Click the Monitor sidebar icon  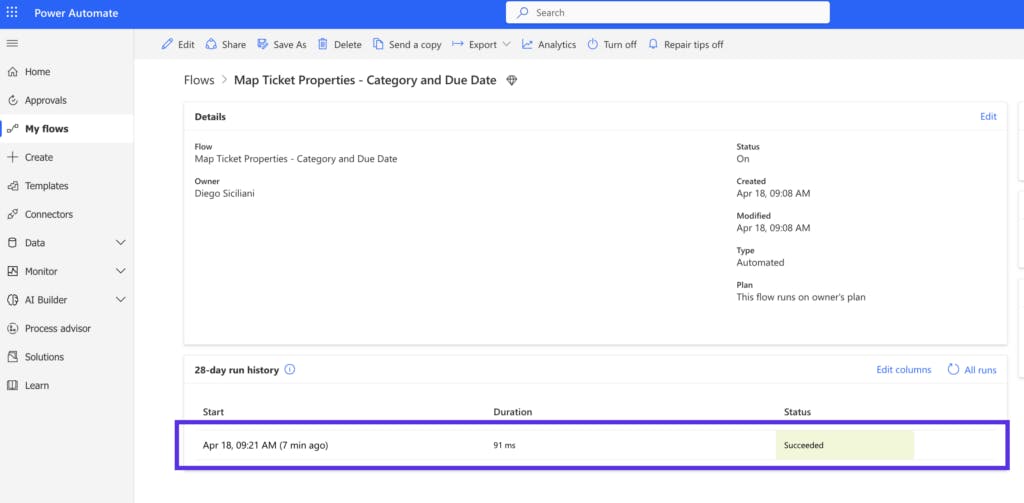[x=12, y=271]
